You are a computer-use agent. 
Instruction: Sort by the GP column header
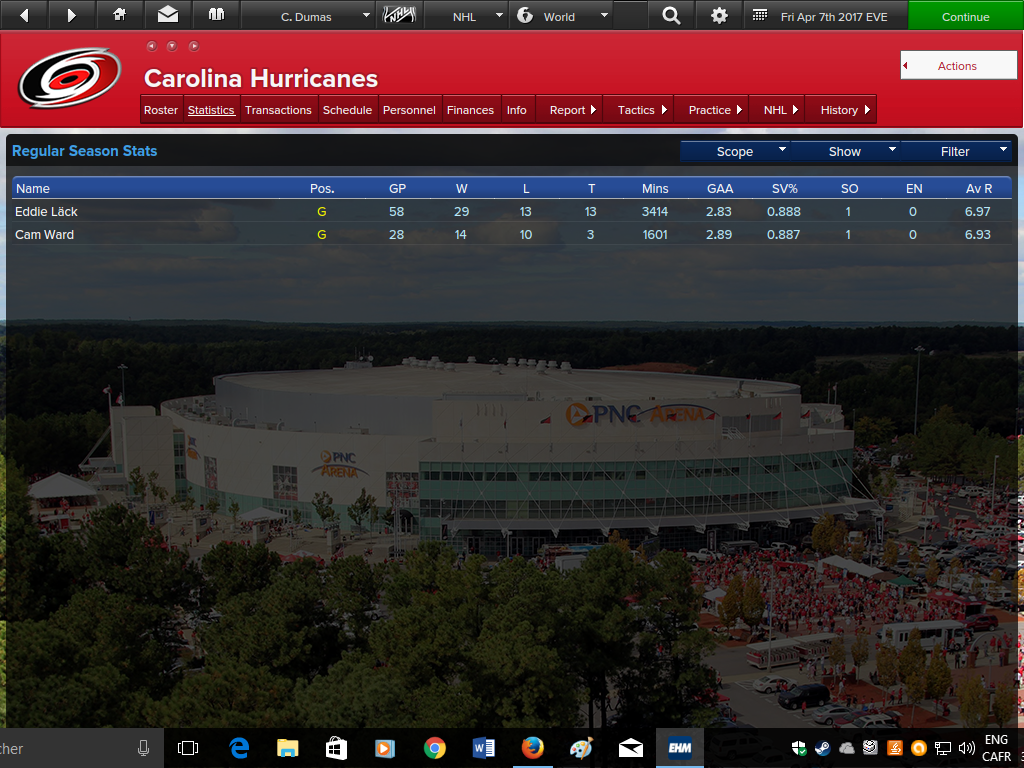[397, 188]
